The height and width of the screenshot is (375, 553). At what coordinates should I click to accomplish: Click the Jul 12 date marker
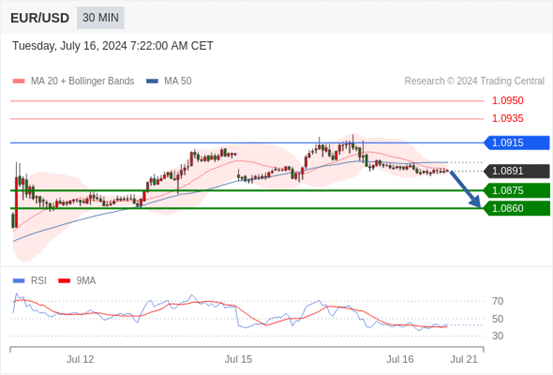click(x=80, y=359)
